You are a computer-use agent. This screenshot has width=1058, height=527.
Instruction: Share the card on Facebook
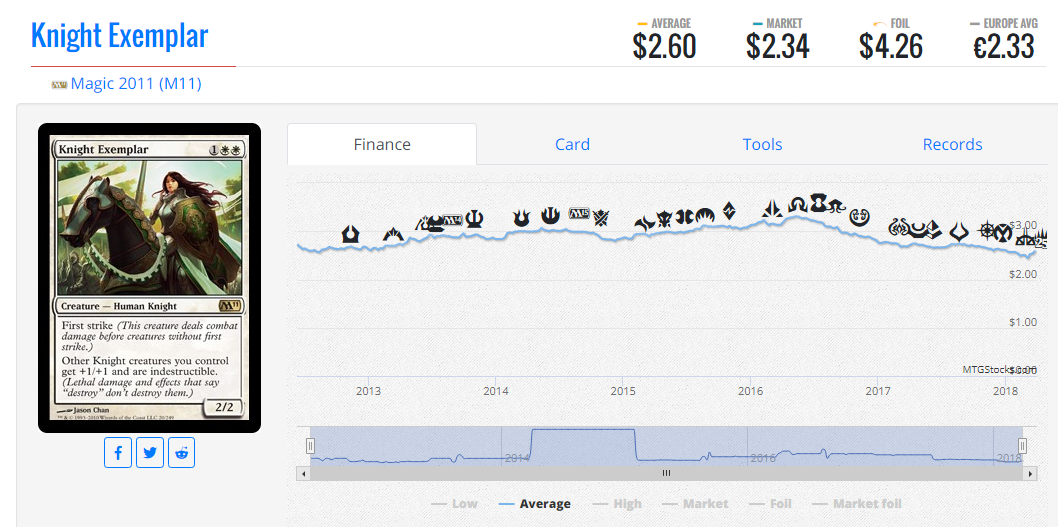(x=117, y=453)
